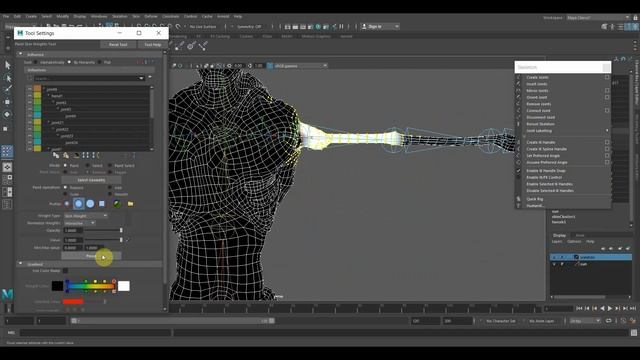Go to the end of playback range
The image size is (640, 360).
(633, 309)
